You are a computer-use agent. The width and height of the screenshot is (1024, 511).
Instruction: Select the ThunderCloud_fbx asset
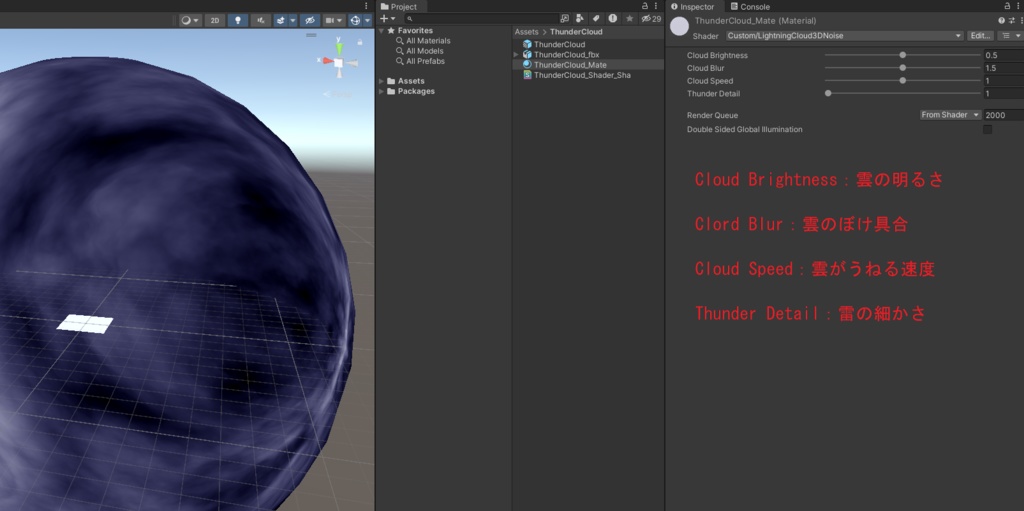coord(566,55)
